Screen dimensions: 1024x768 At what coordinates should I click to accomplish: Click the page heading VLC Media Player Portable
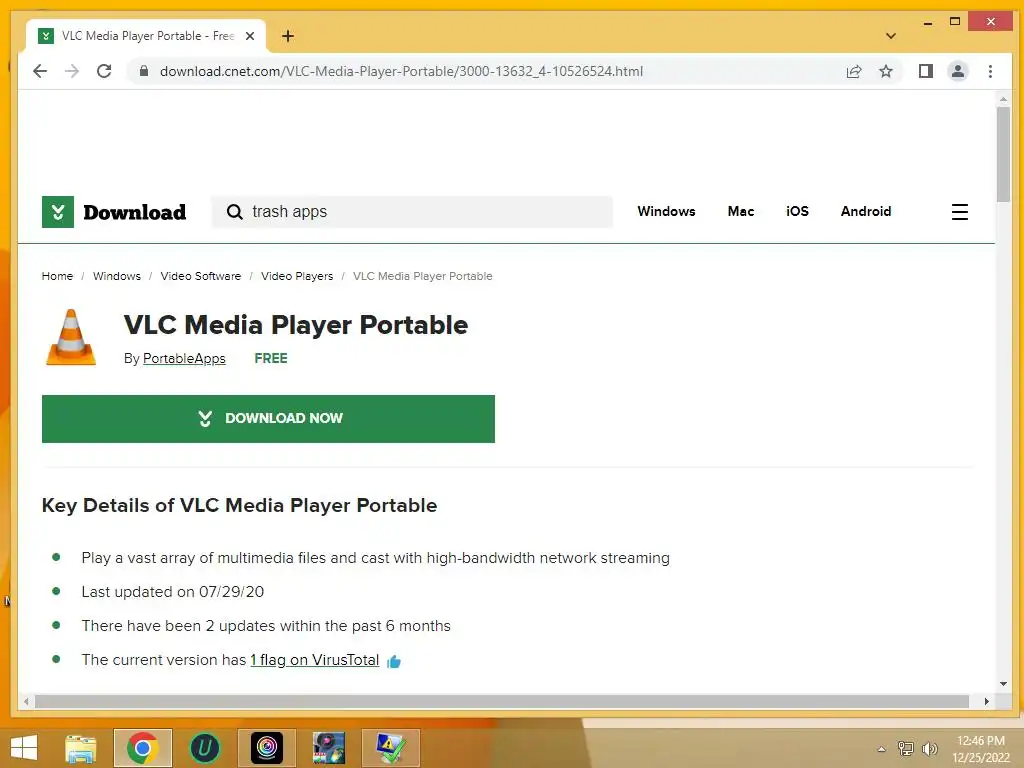[296, 325]
